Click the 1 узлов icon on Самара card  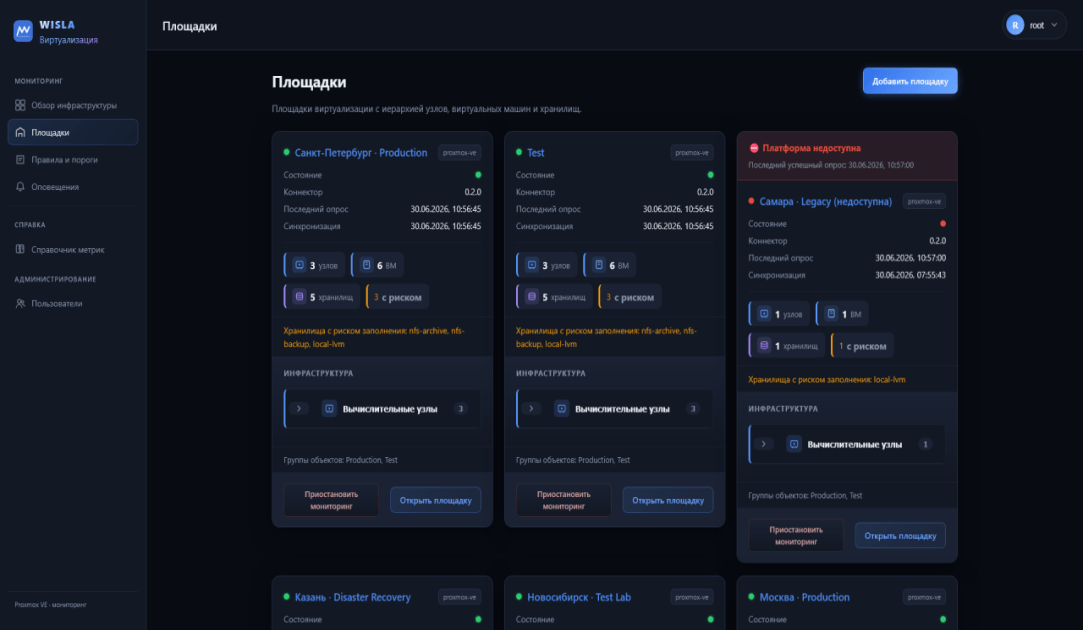point(764,314)
